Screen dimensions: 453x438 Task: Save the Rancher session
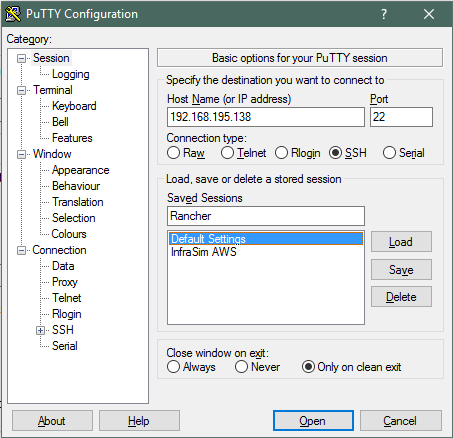pyautogui.click(x=401, y=269)
